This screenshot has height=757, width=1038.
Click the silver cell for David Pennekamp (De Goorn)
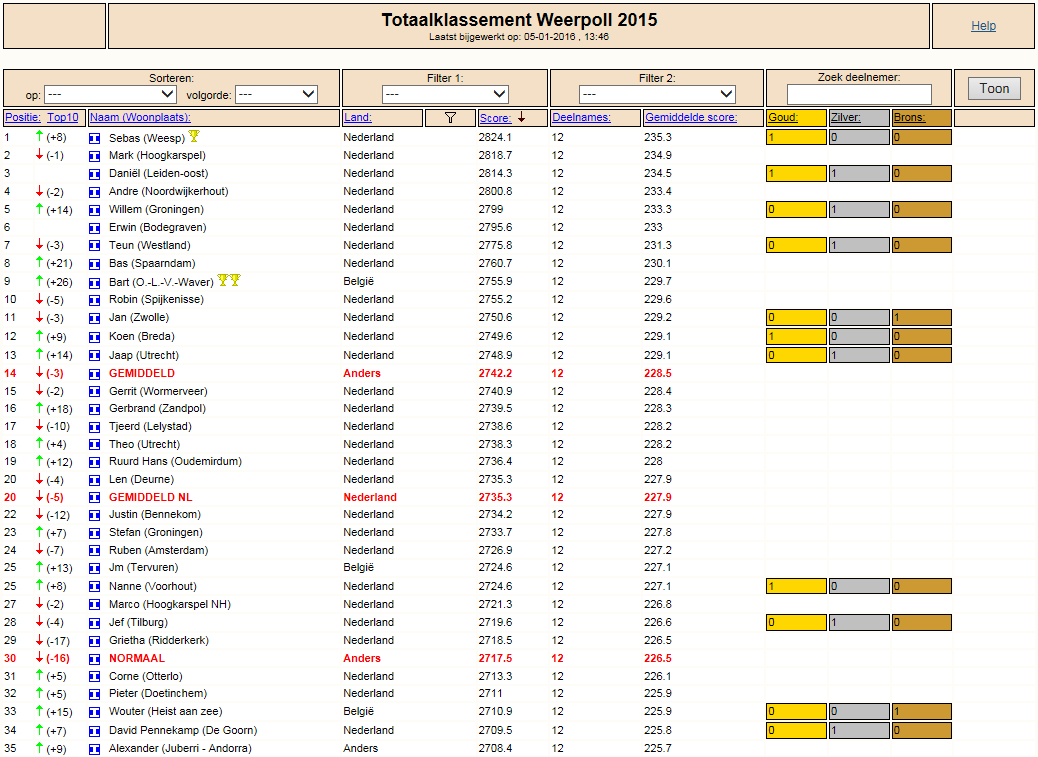tap(859, 731)
